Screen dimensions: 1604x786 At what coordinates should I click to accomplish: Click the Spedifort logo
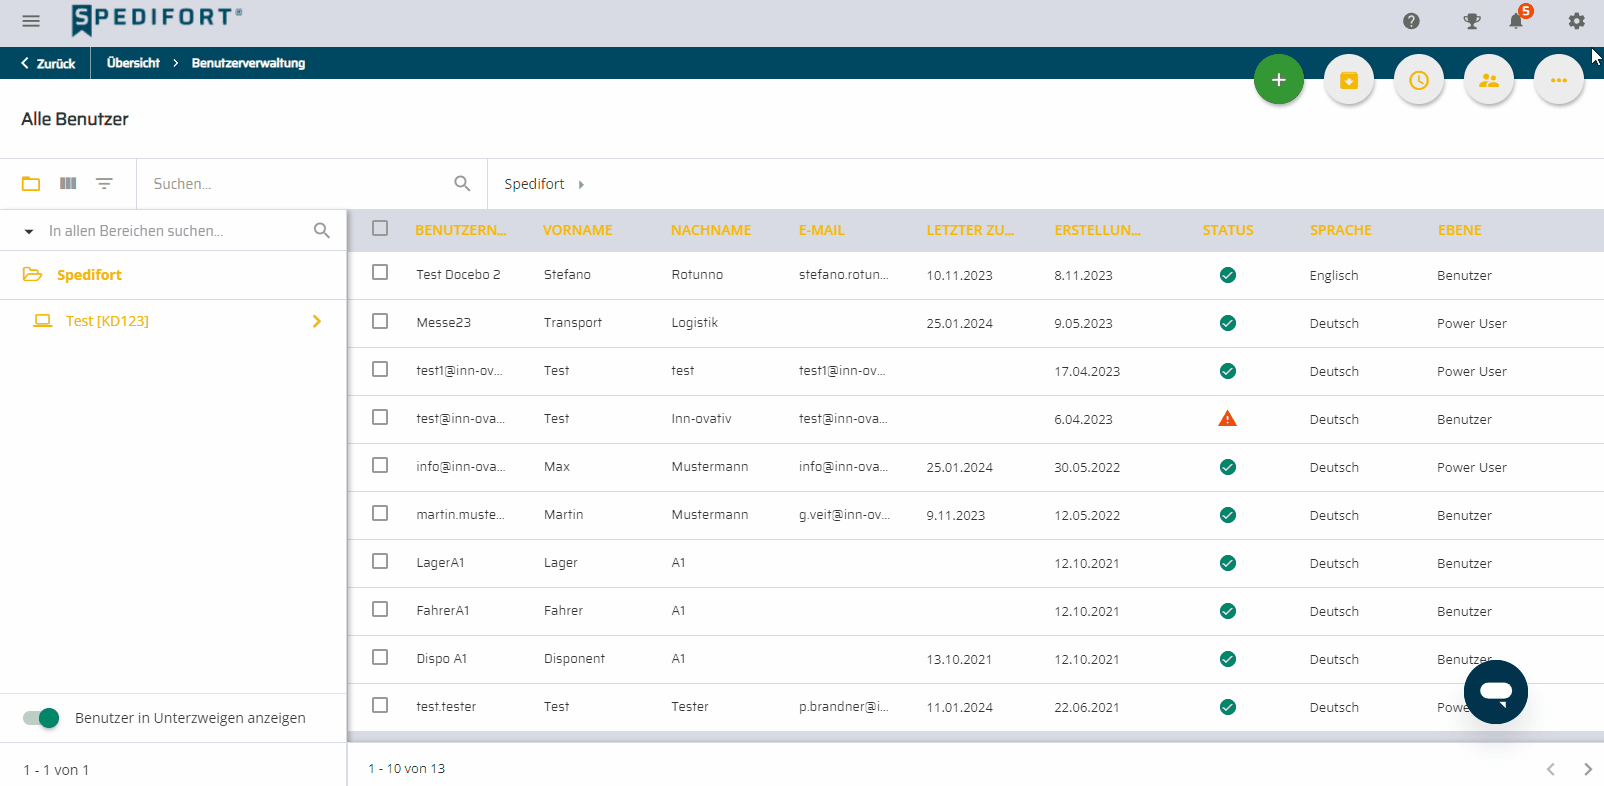(x=157, y=19)
